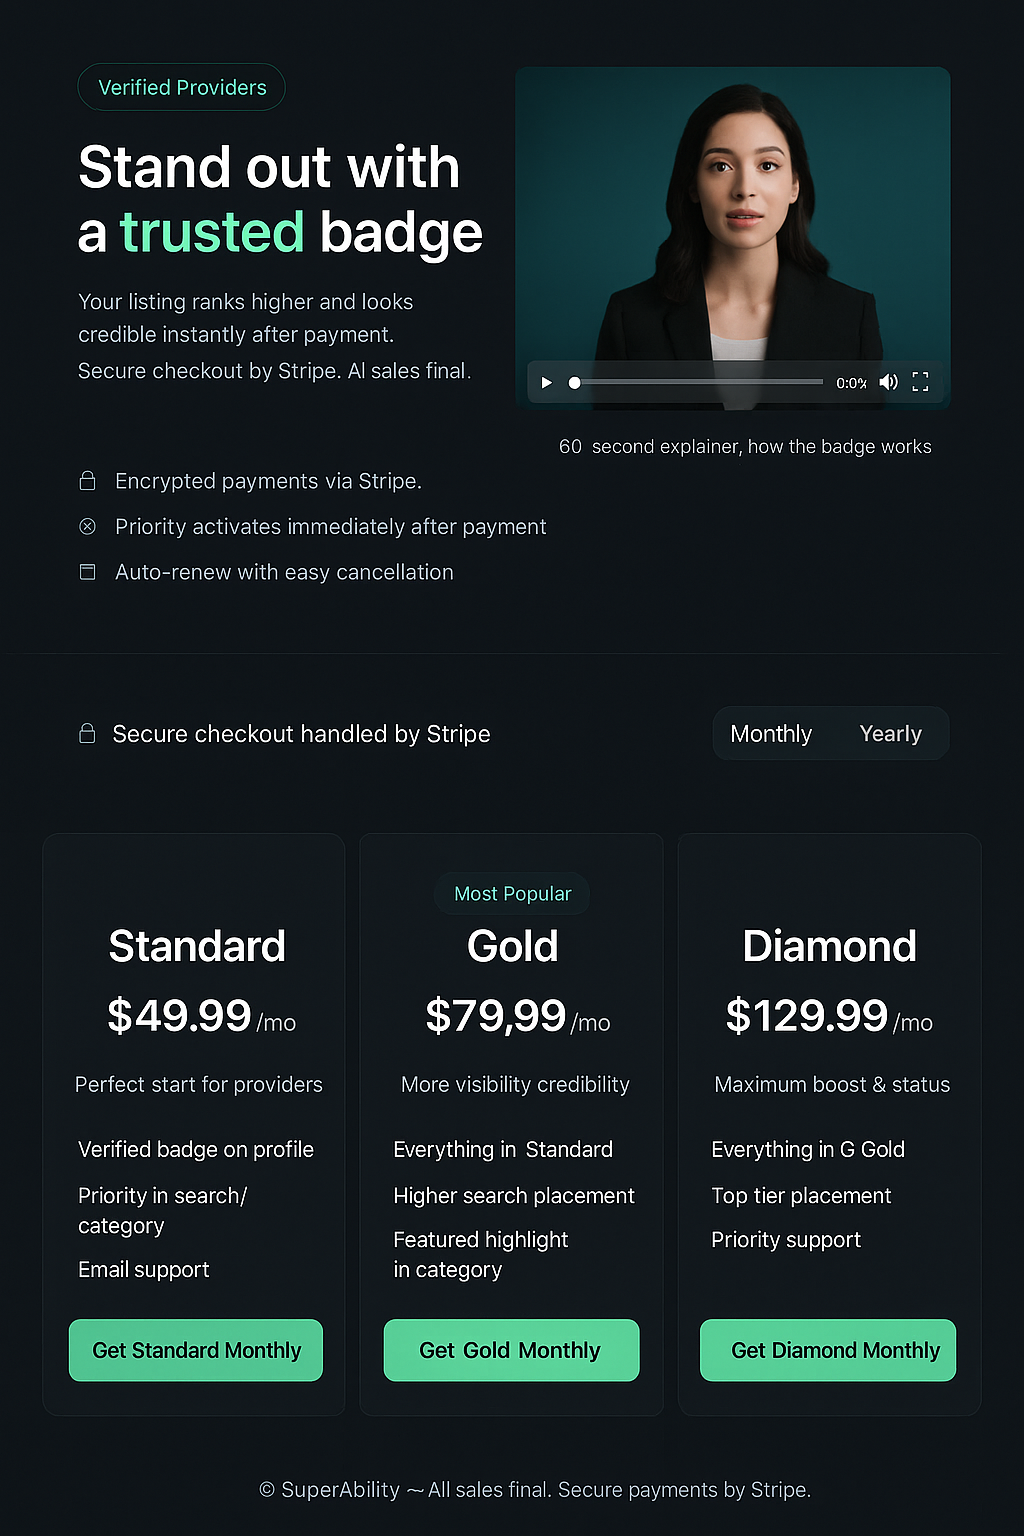Seek using the video progress slider
The height and width of the screenshot is (1536, 1024).
(700, 382)
